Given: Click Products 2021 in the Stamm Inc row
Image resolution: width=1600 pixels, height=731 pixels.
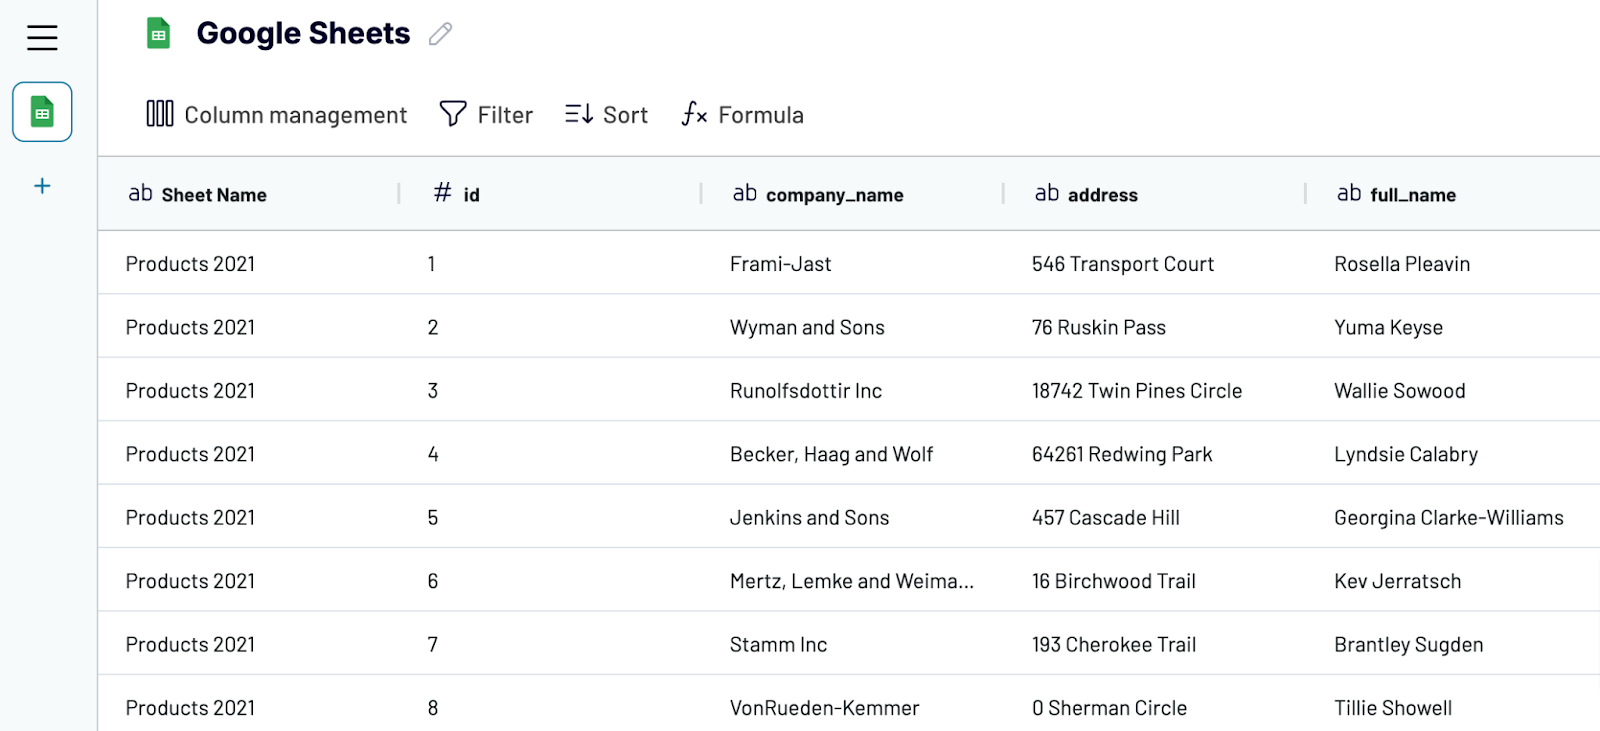Looking at the screenshot, I should point(190,645).
